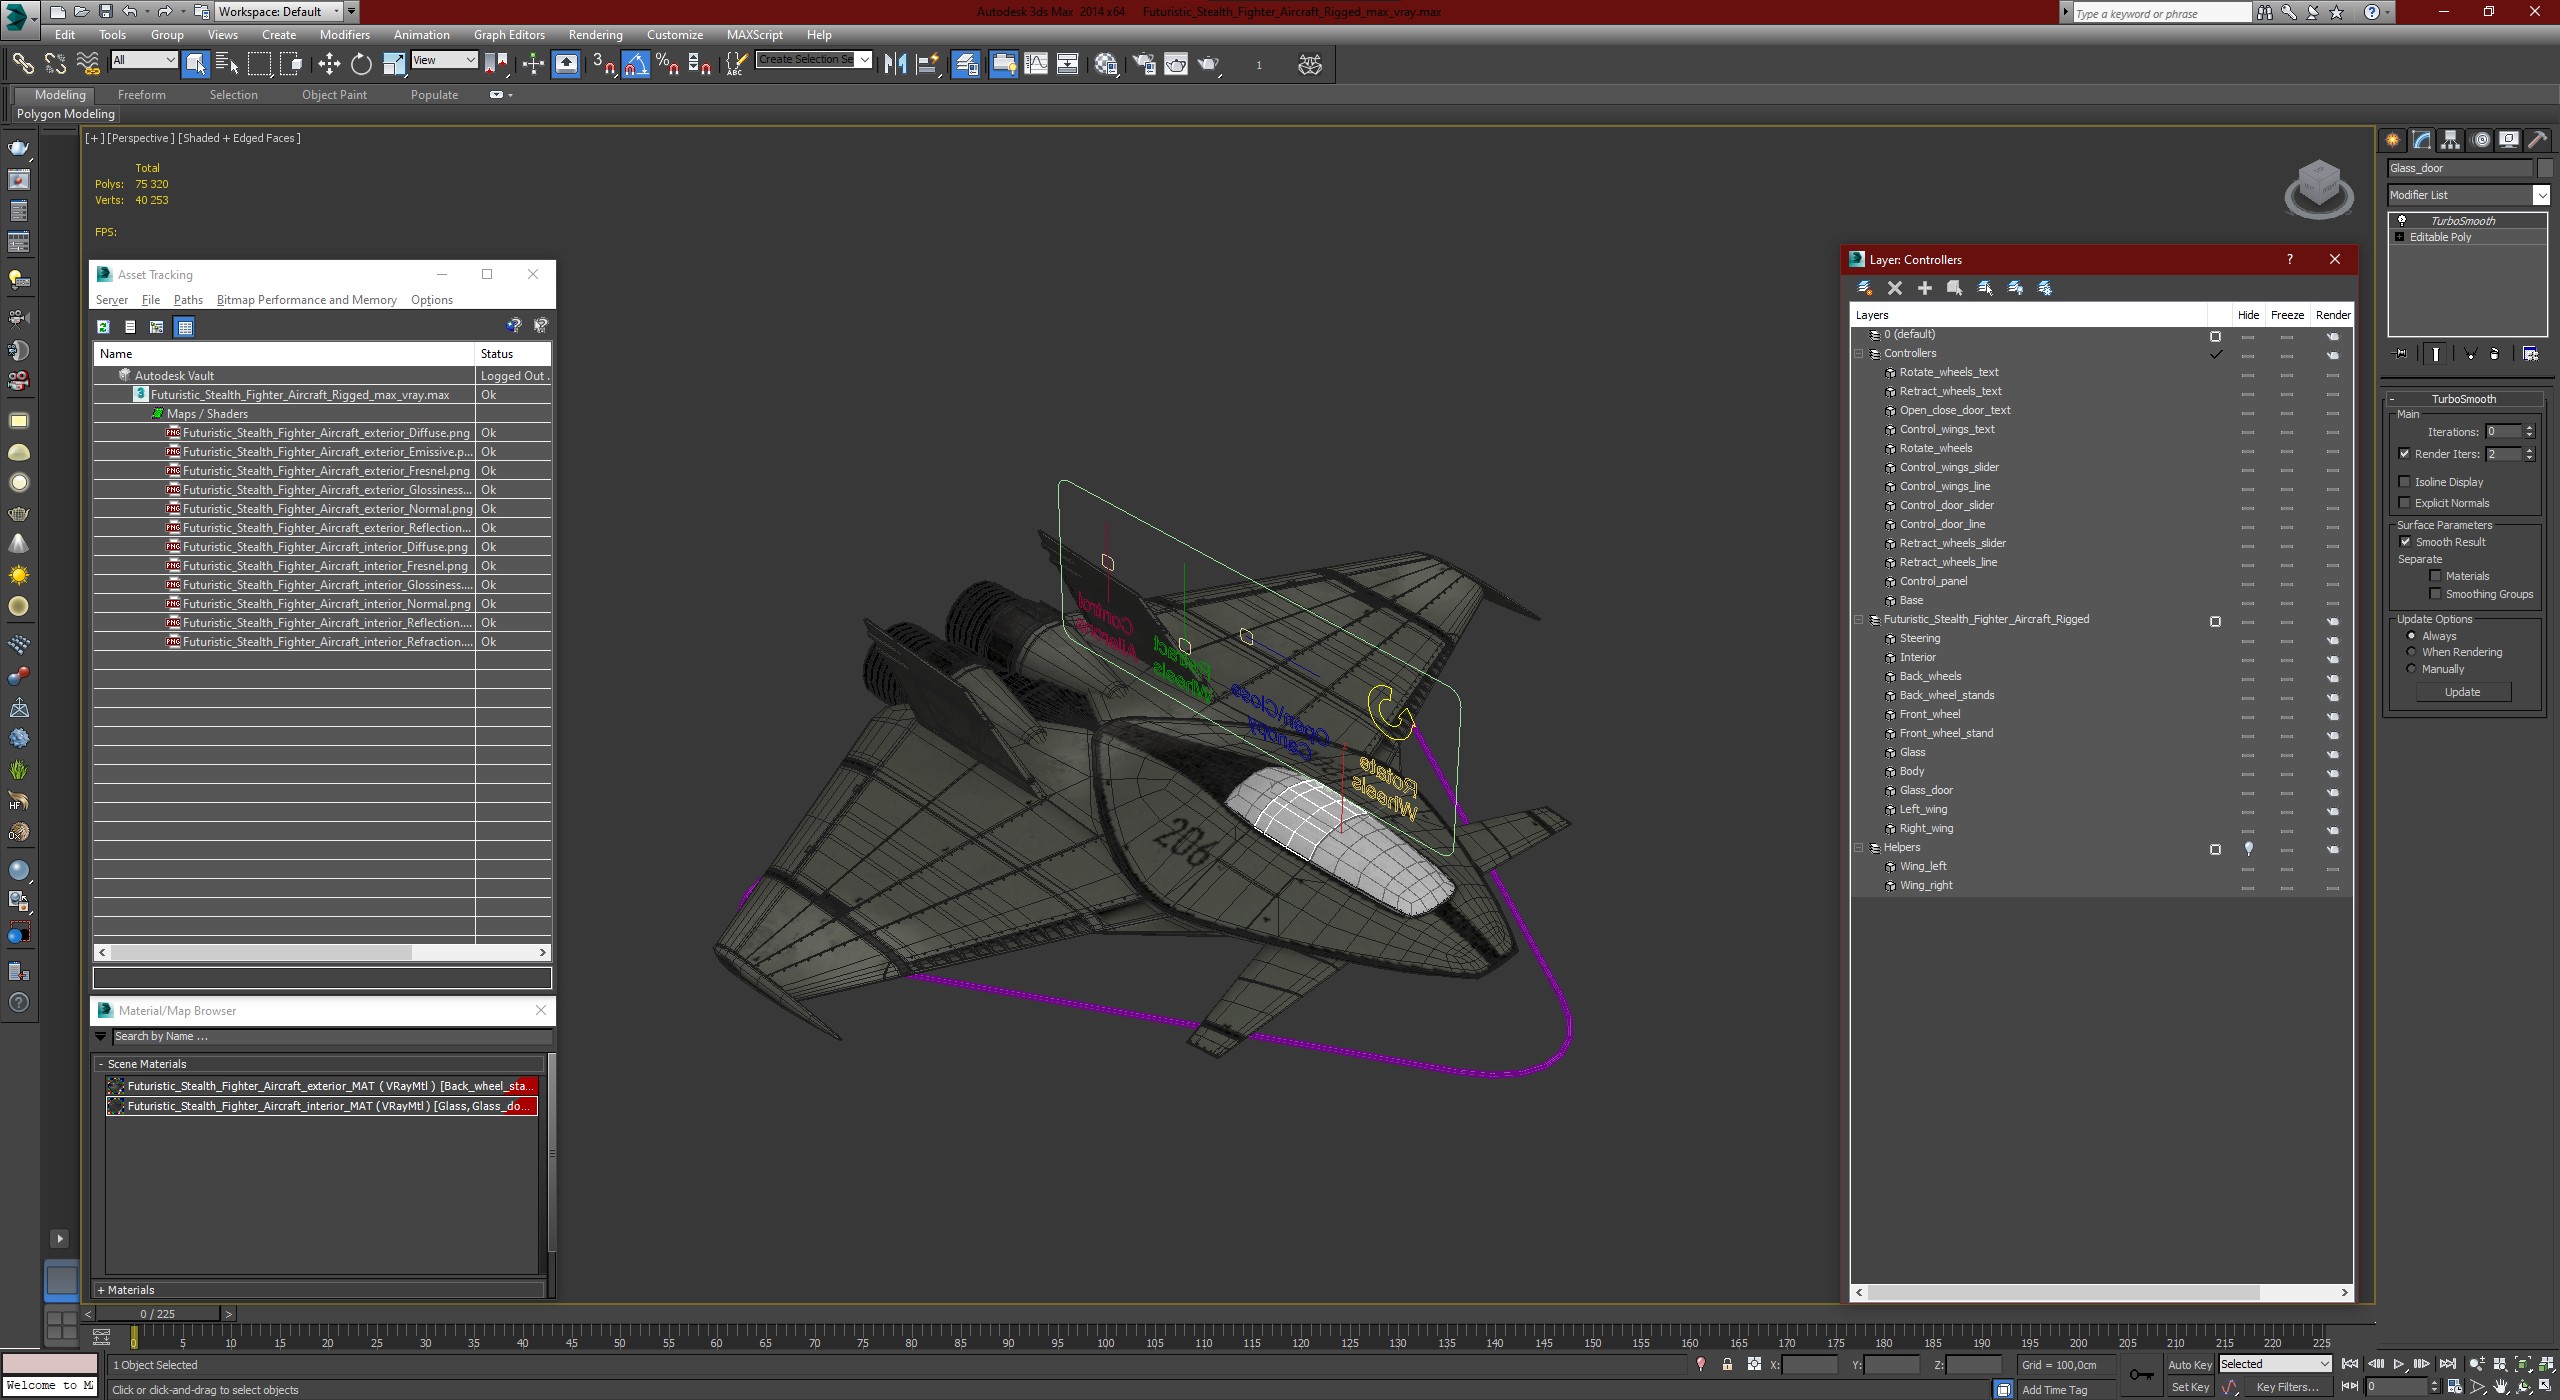Click the Set Keys key icon
The width and height of the screenshot is (2560, 1400).
(x=2141, y=1375)
